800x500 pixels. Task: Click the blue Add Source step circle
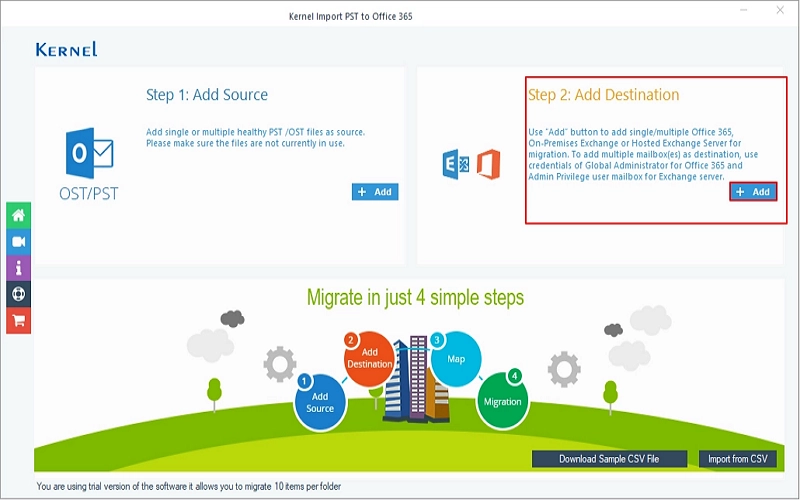[x=320, y=403]
